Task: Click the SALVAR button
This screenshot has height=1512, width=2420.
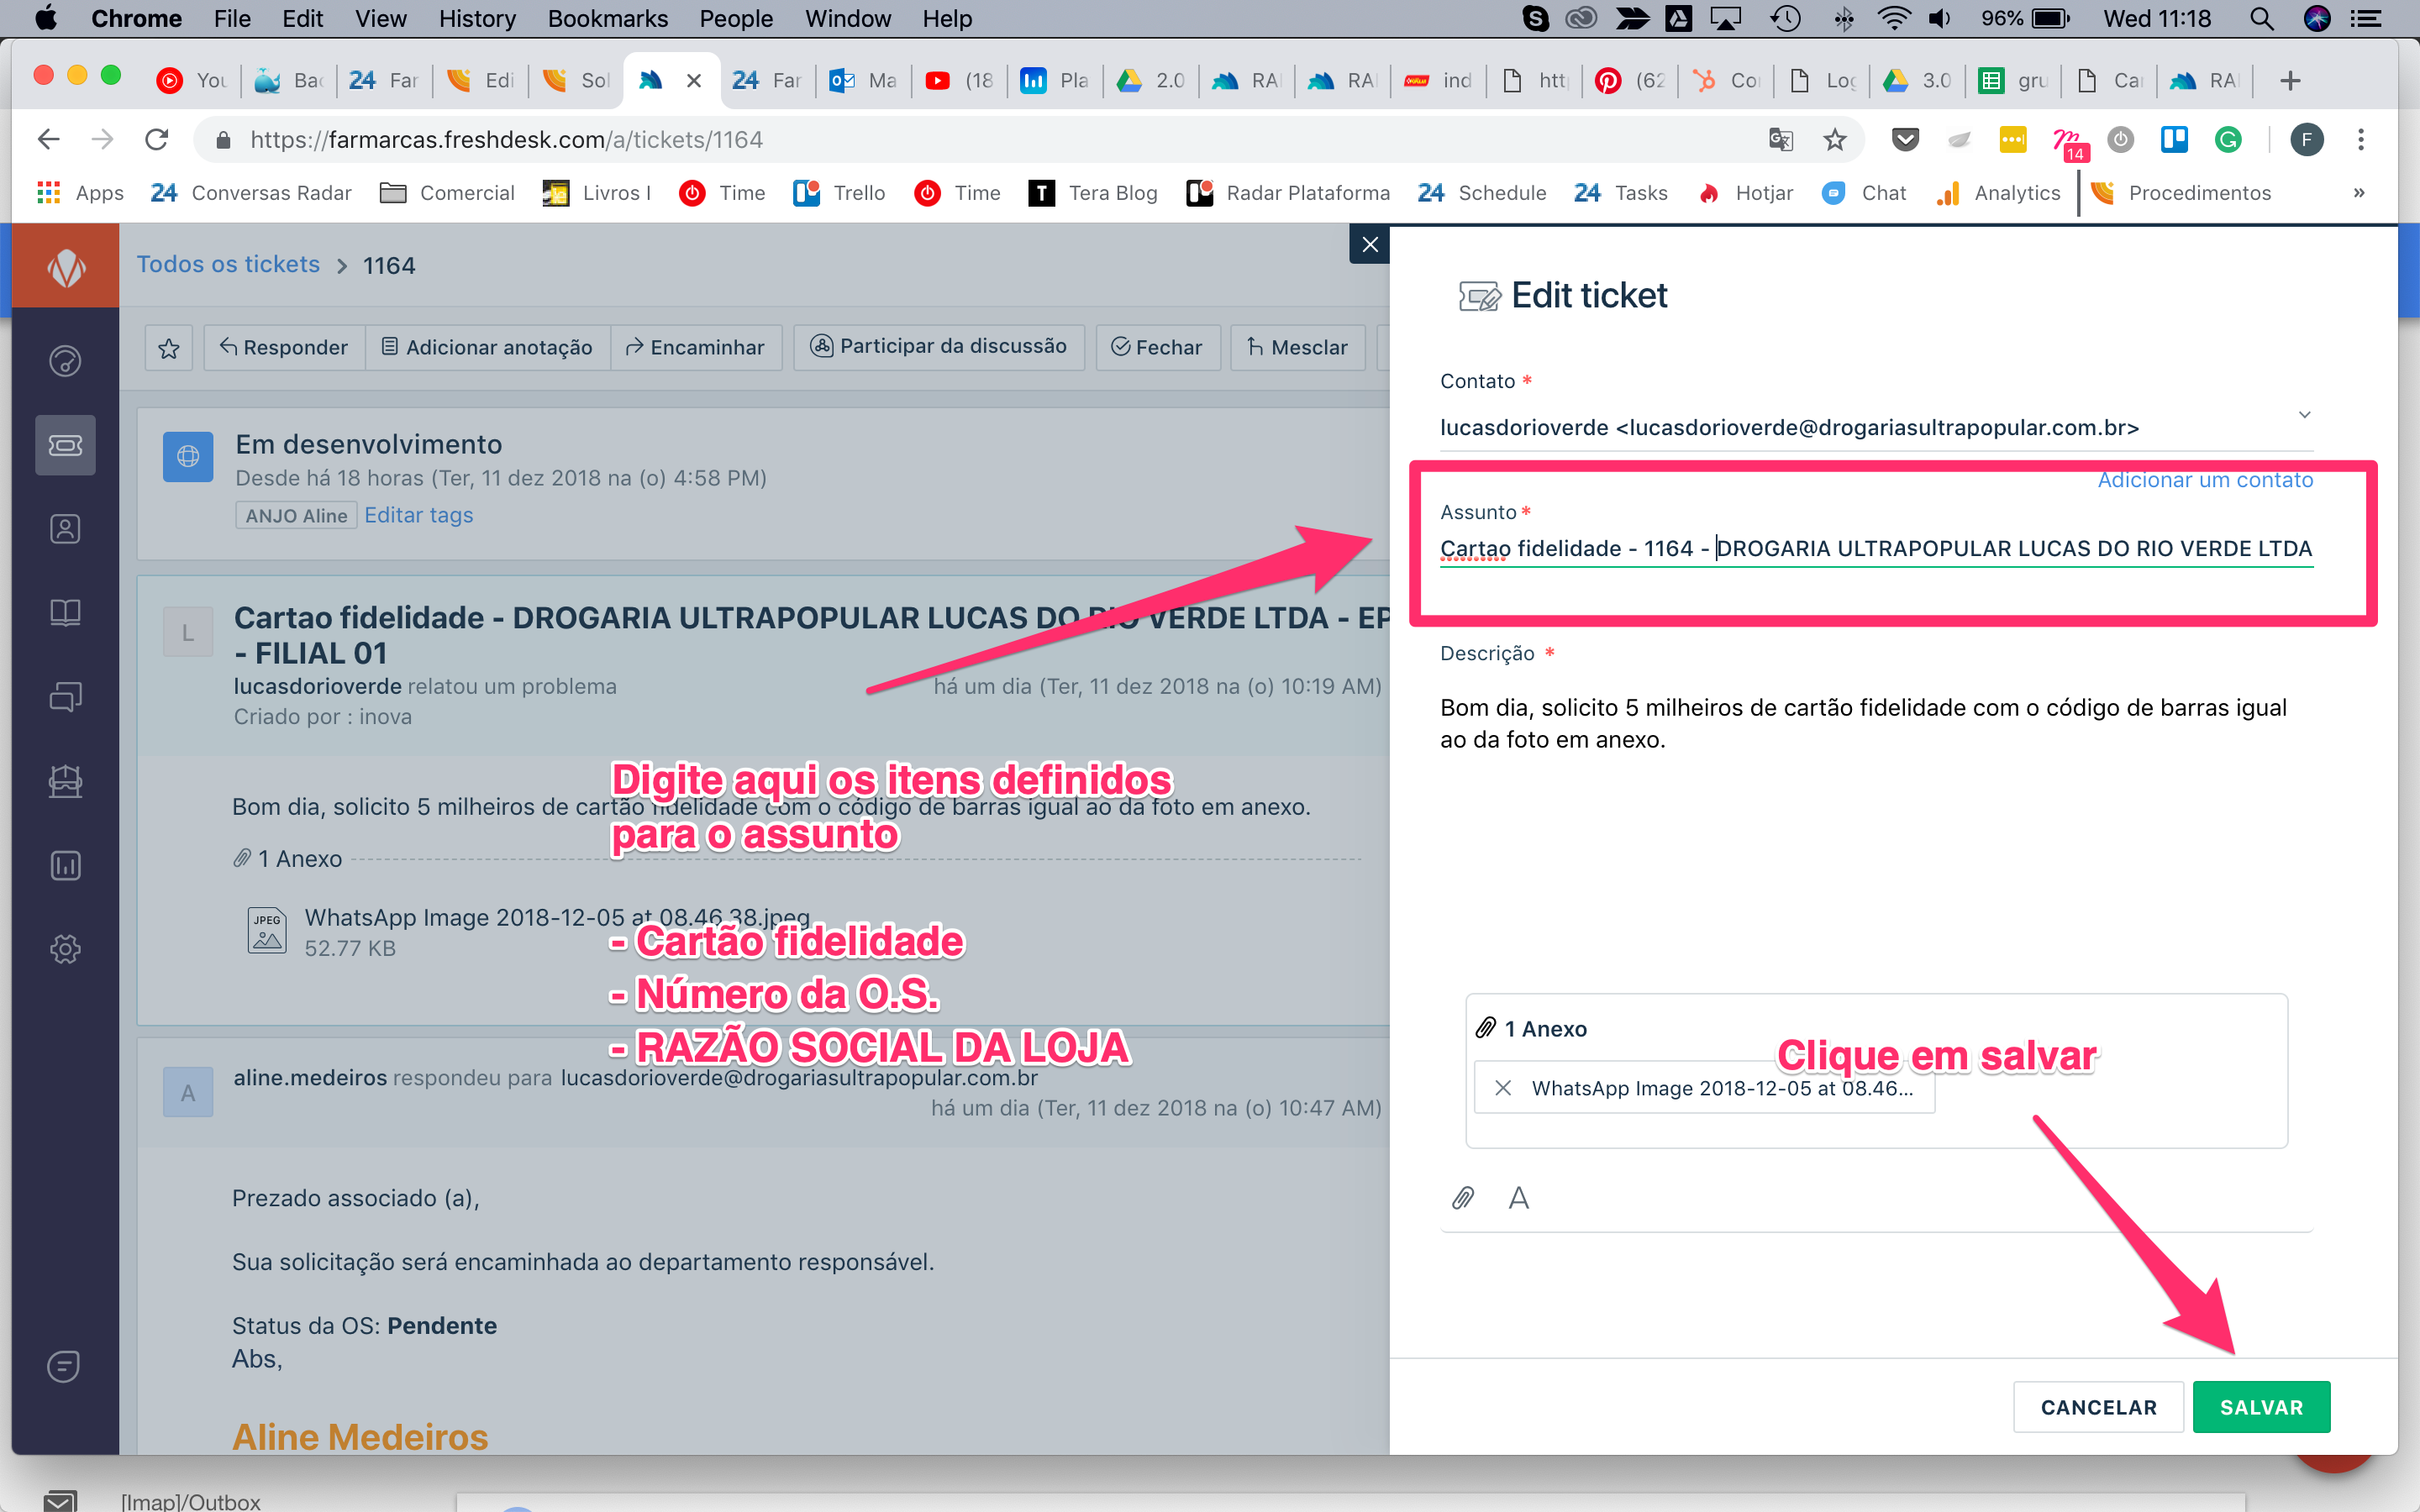Action: (2261, 1407)
